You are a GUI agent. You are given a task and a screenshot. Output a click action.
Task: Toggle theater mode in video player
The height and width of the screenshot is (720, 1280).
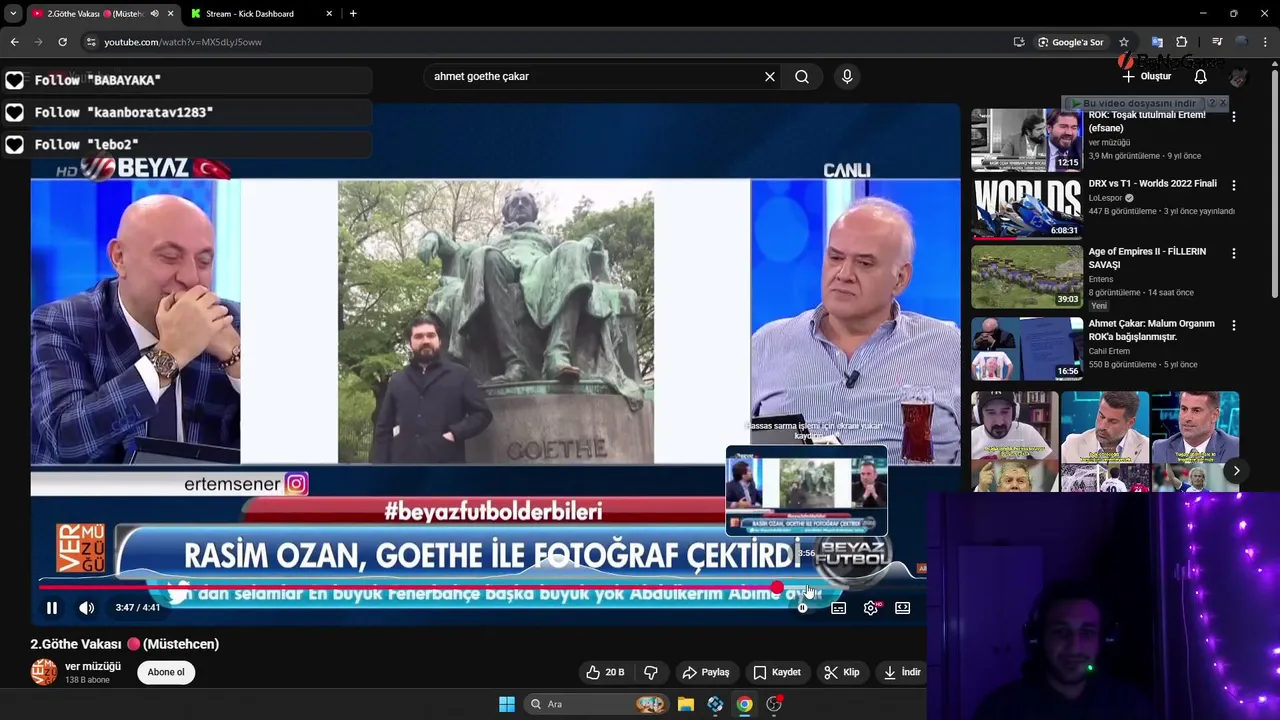903,607
